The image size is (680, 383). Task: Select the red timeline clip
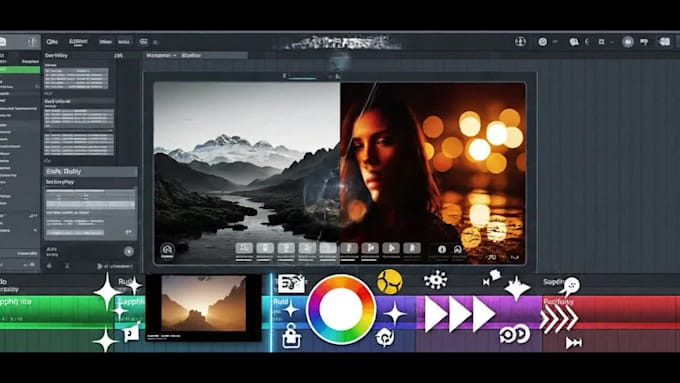[x=611, y=311]
